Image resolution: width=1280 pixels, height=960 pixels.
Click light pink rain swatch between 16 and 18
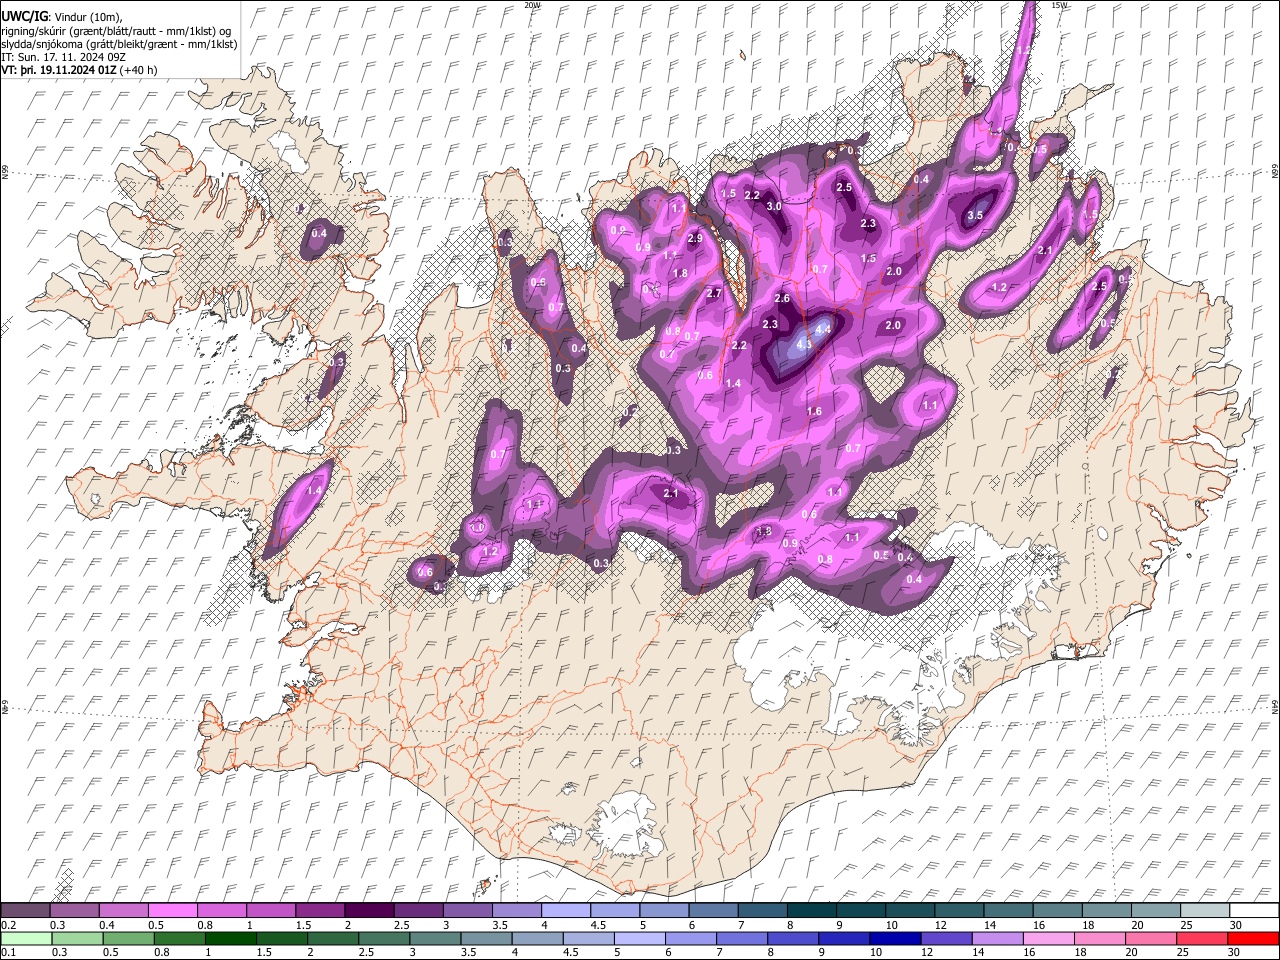pyautogui.click(x=1047, y=939)
